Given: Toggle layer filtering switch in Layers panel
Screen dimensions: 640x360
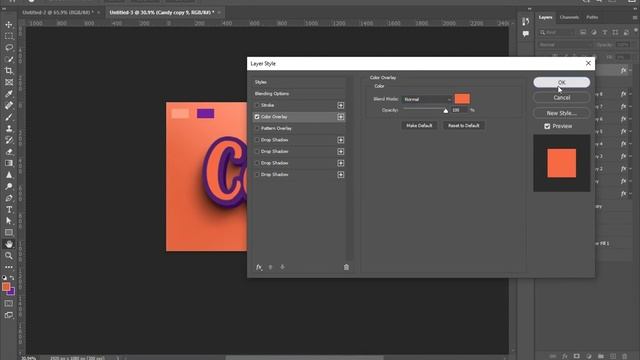Looking at the screenshot, I should tap(636, 31).
